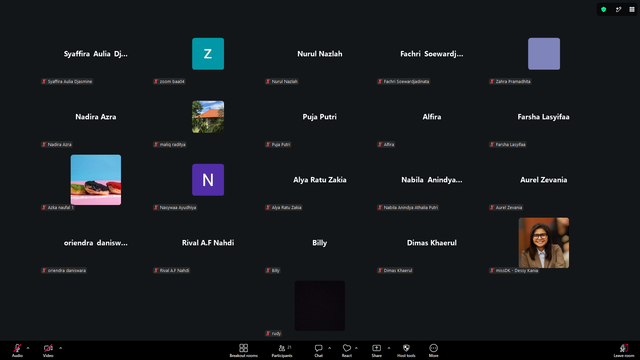This screenshot has height=360, width=640.
Task: Open the React heart menu
Action: click(x=347, y=350)
